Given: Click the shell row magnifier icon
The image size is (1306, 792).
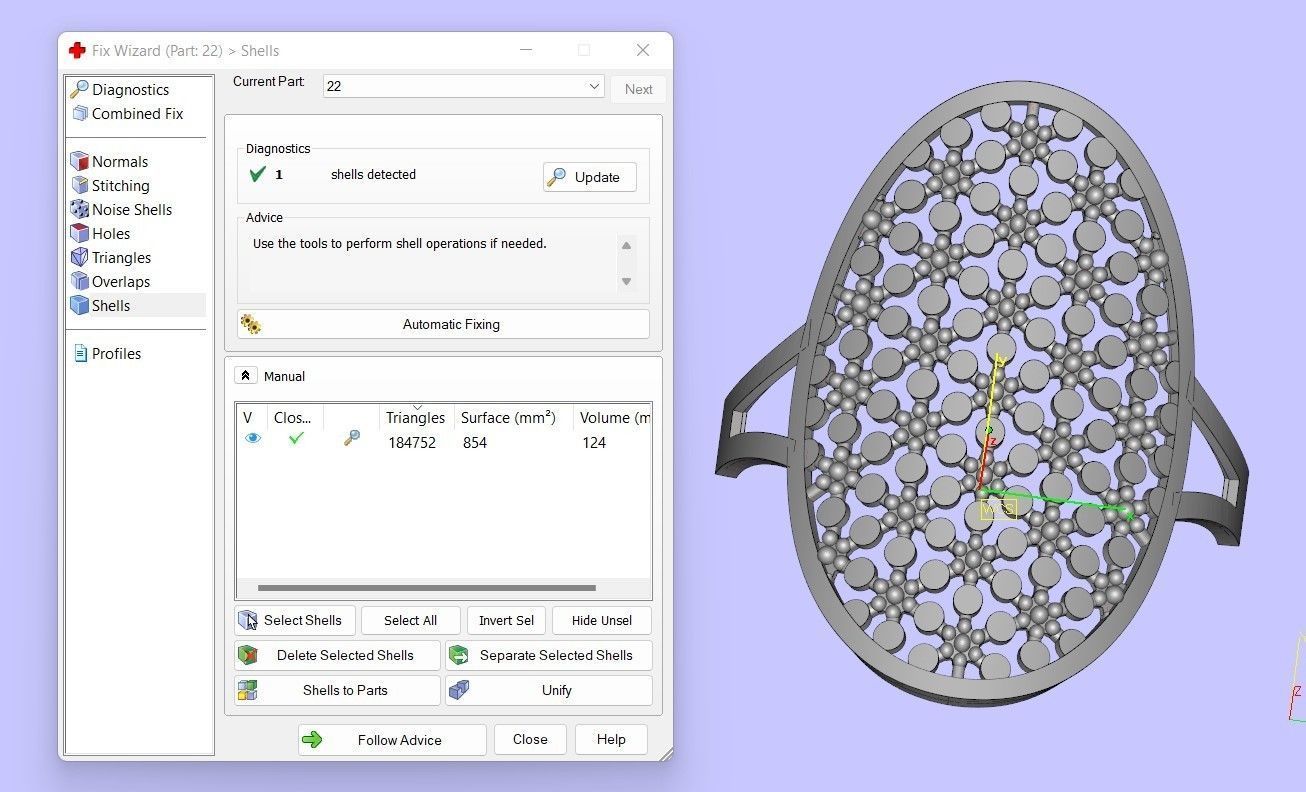Looking at the screenshot, I should point(351,438).
